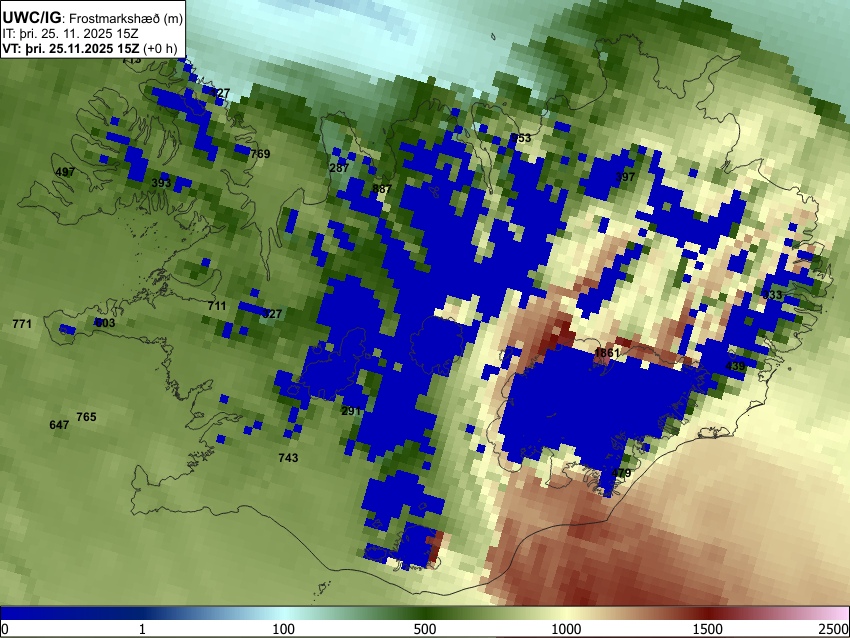Click the '1000' tick label on the color scale
The image size is (850, 638).
(x=566, y=629)
